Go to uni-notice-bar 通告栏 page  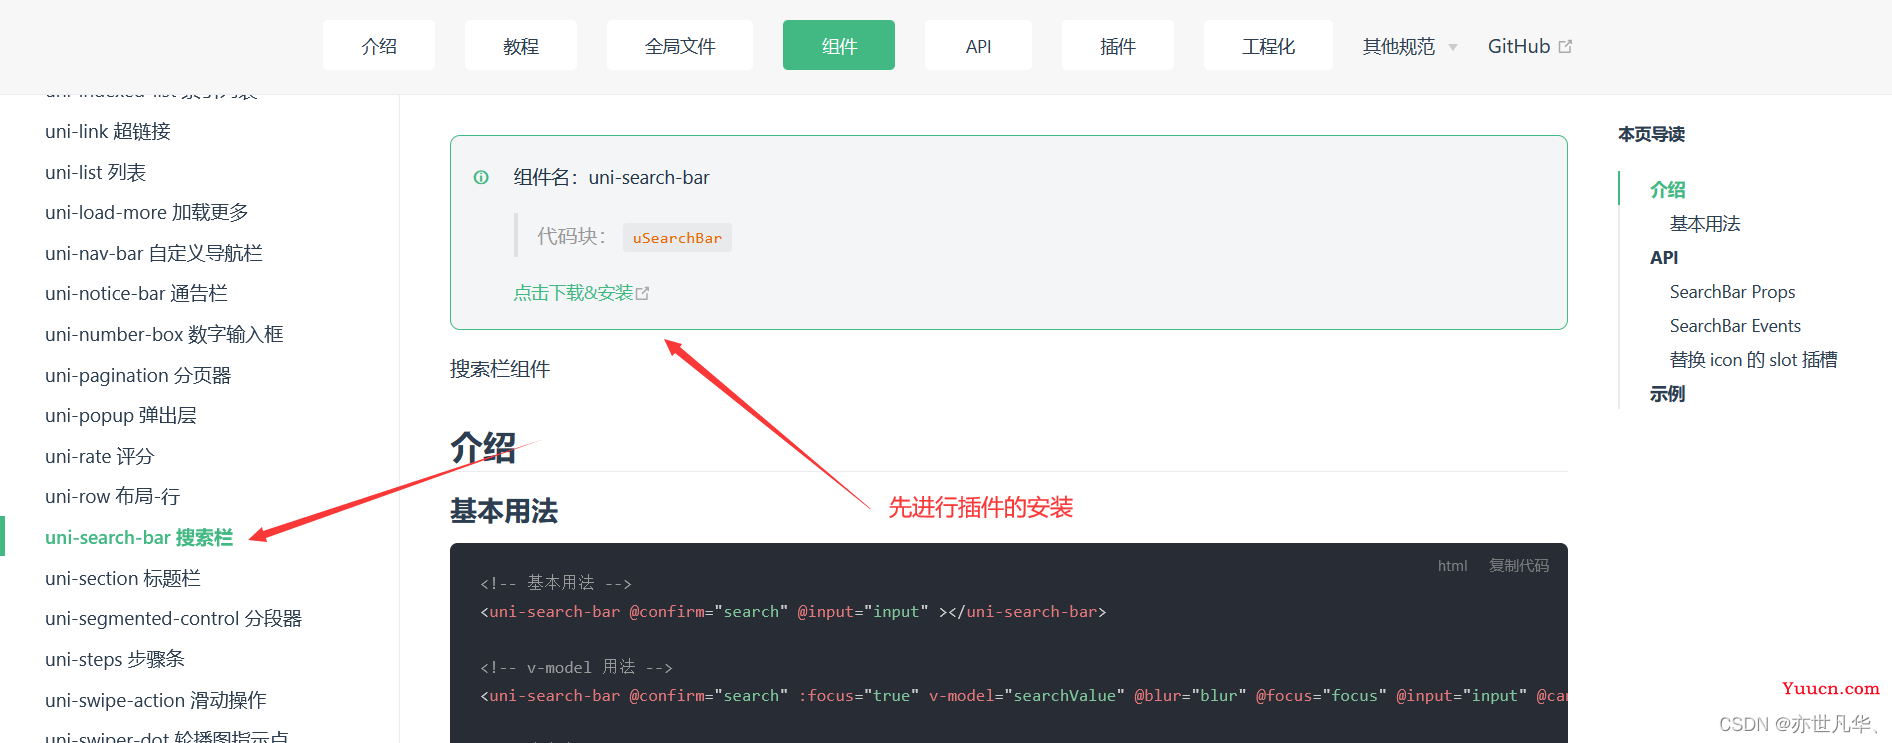(x=136, y=293)
